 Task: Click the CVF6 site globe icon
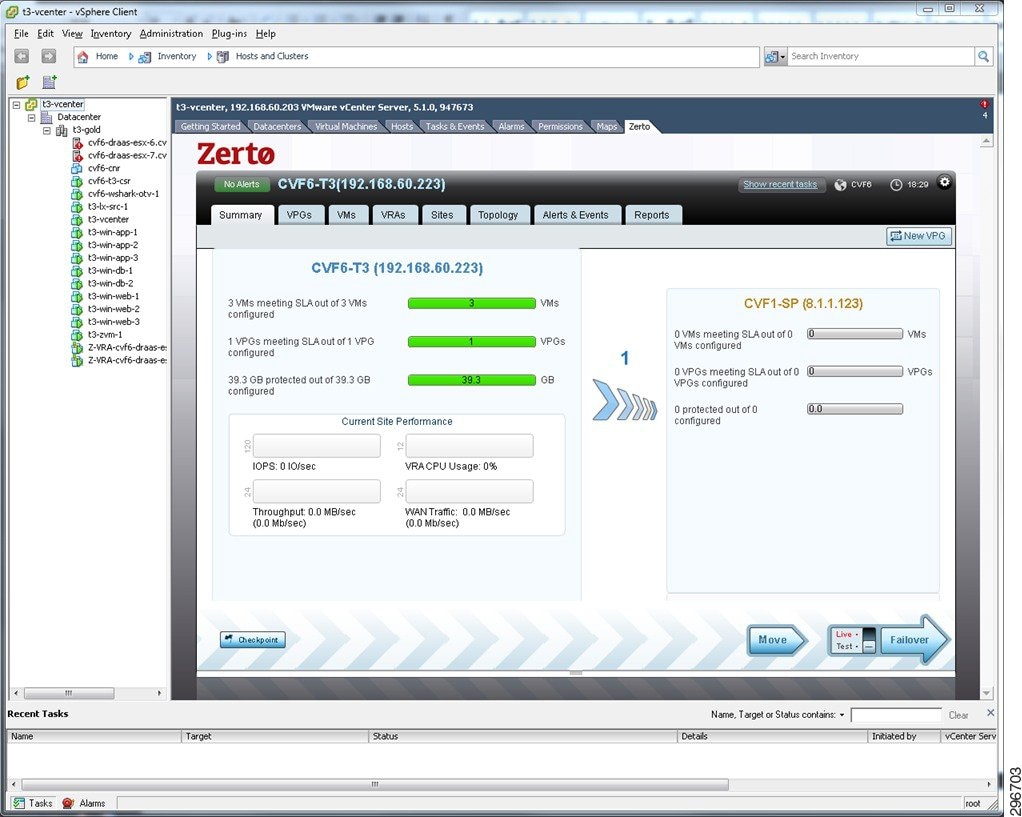coord(840,185)
